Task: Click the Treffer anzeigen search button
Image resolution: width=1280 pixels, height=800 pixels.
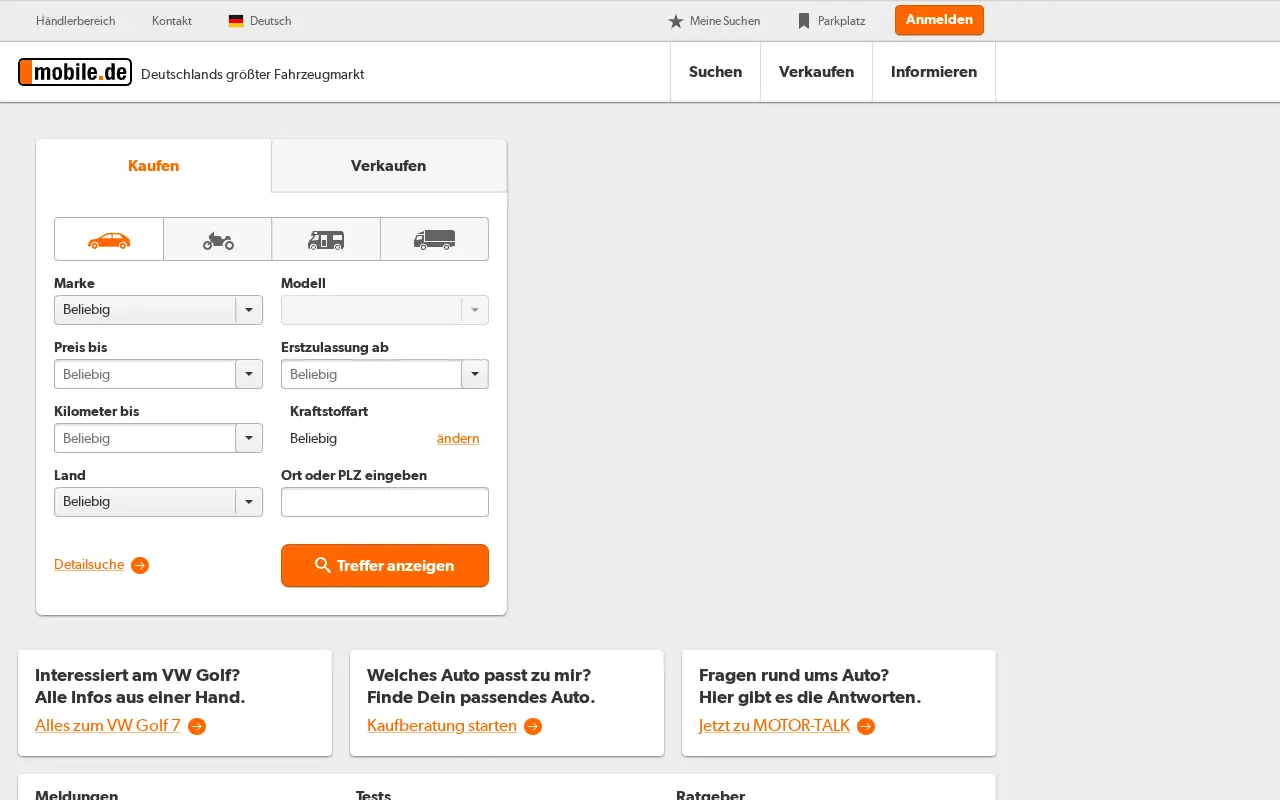Action: pos(385,566)
